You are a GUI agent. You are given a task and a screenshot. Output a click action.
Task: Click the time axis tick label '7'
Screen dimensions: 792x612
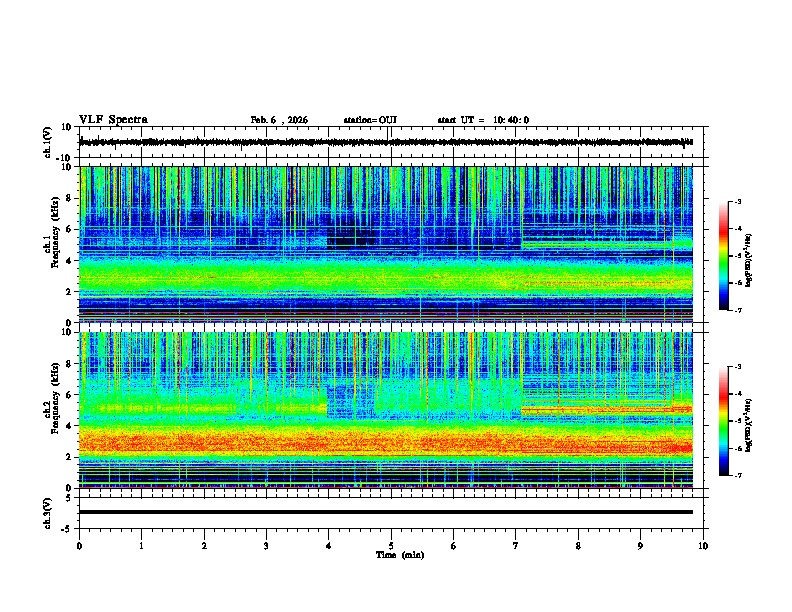pos(516,546)
